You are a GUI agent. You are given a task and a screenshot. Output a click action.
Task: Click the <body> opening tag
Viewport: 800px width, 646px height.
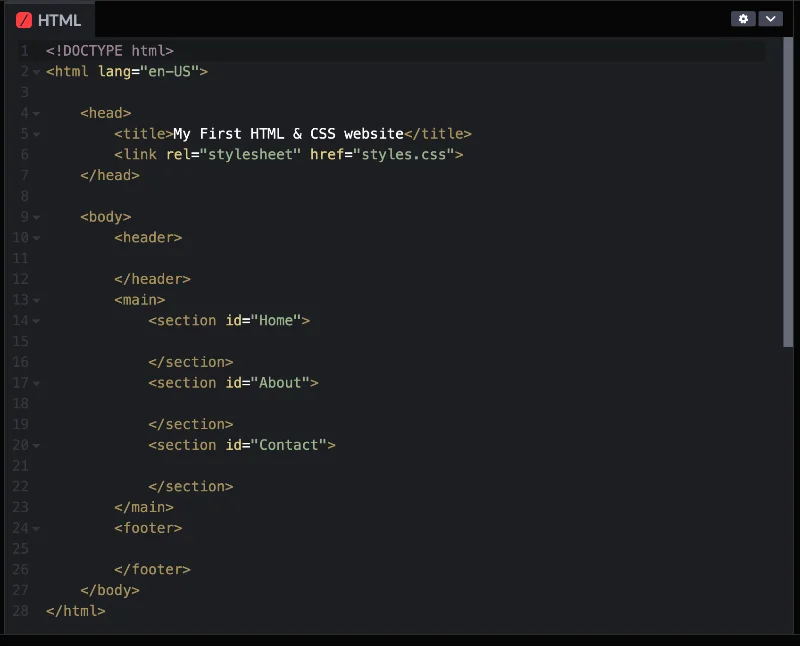(x=106, y=217)
